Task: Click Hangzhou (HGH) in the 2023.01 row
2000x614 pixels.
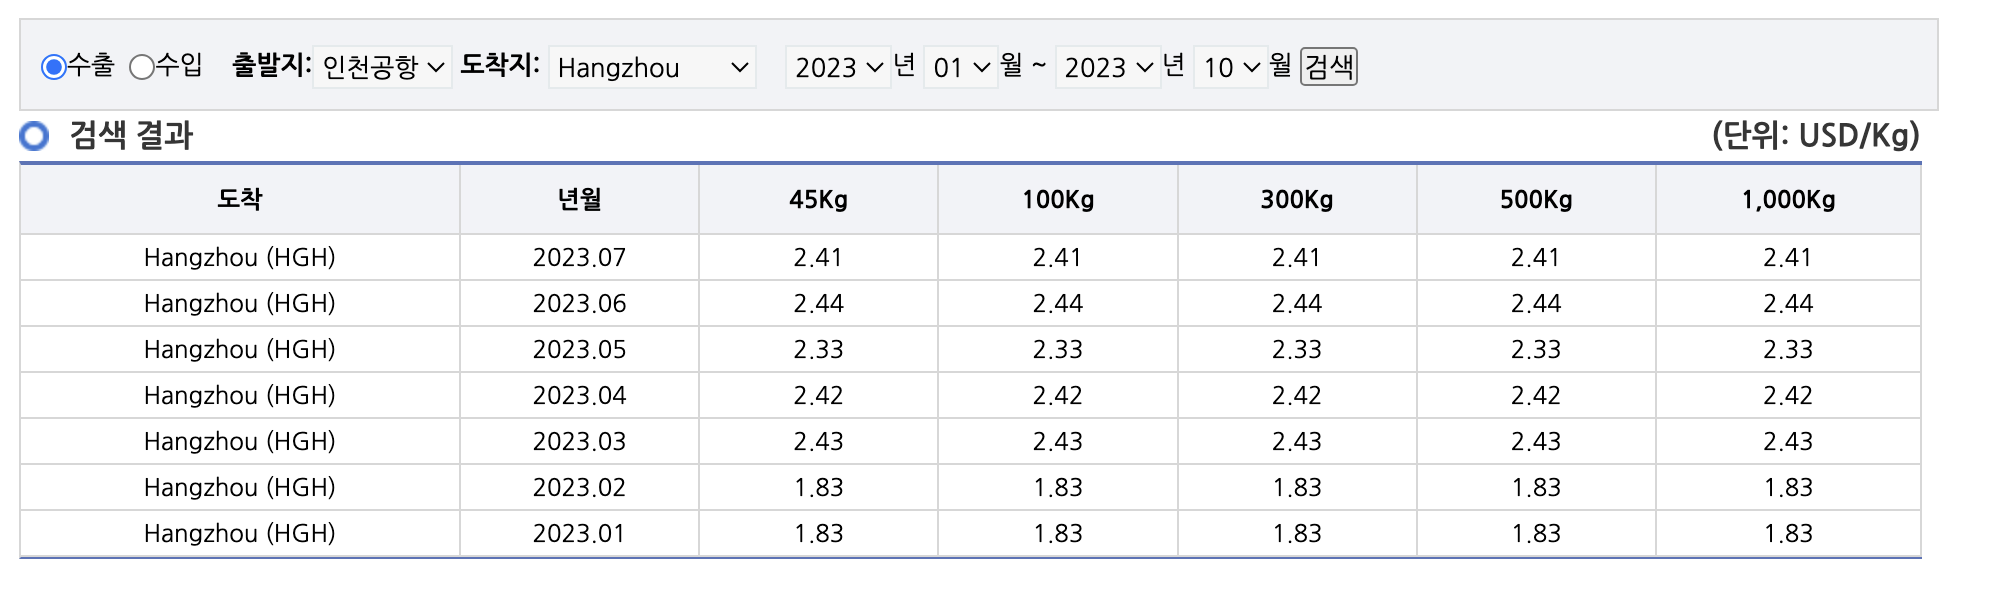Action: tap(240, 534)
